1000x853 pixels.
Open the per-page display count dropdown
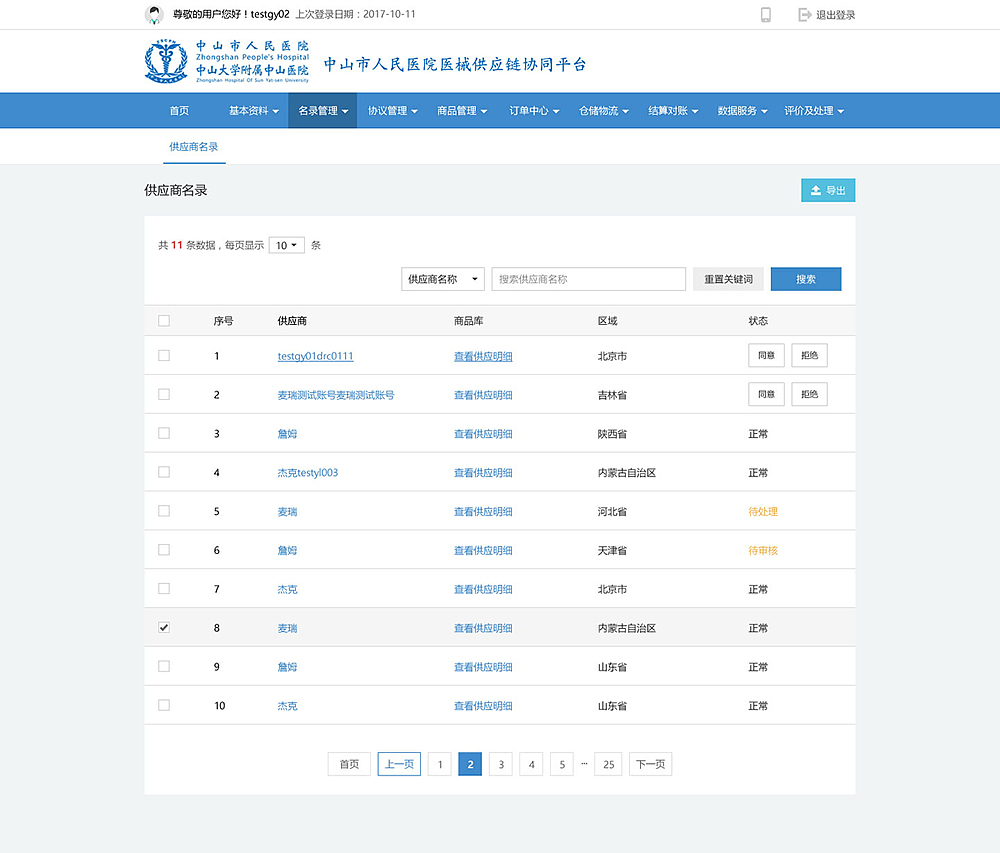pos(286,244)
